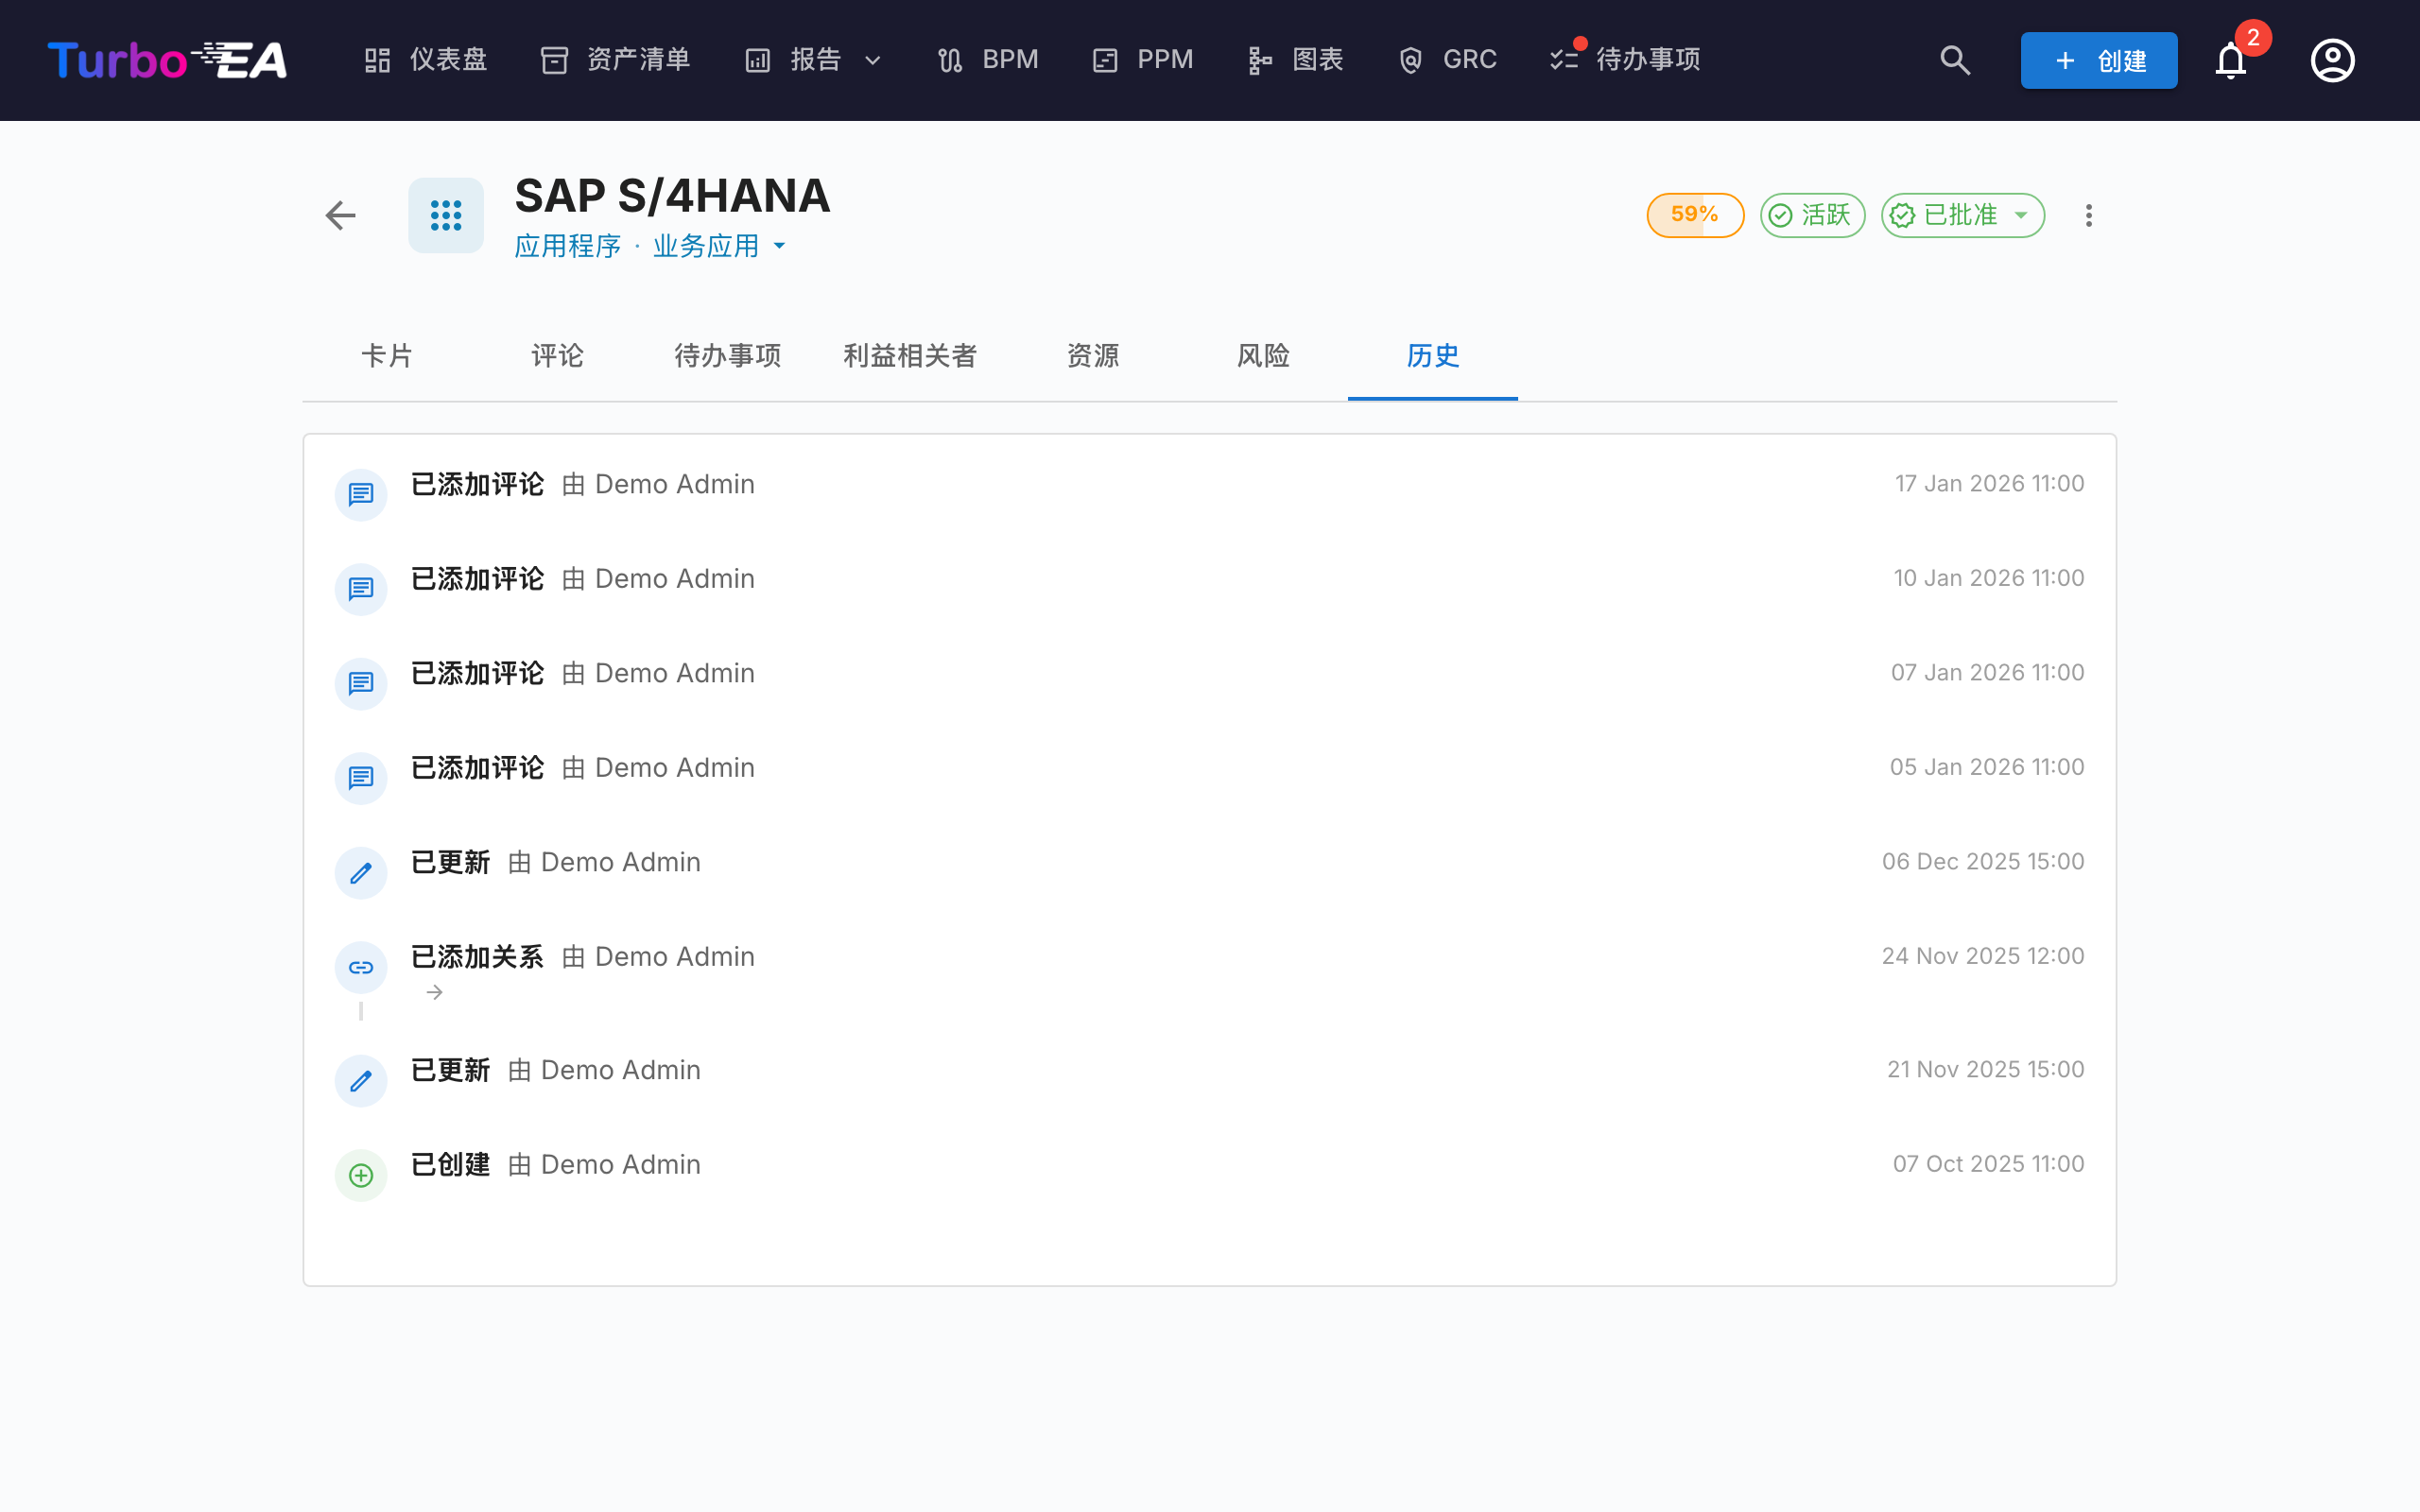This screenshot has width=2420, height=1512.
Task: Click the 06 Dec 2025 15:00 timestamp
Action: [x=1983, y=862]
